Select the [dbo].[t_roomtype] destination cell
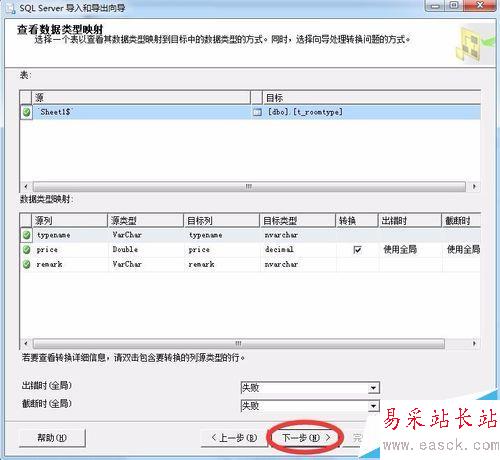This screenshot has width=500, height=460. coord(371,112)
